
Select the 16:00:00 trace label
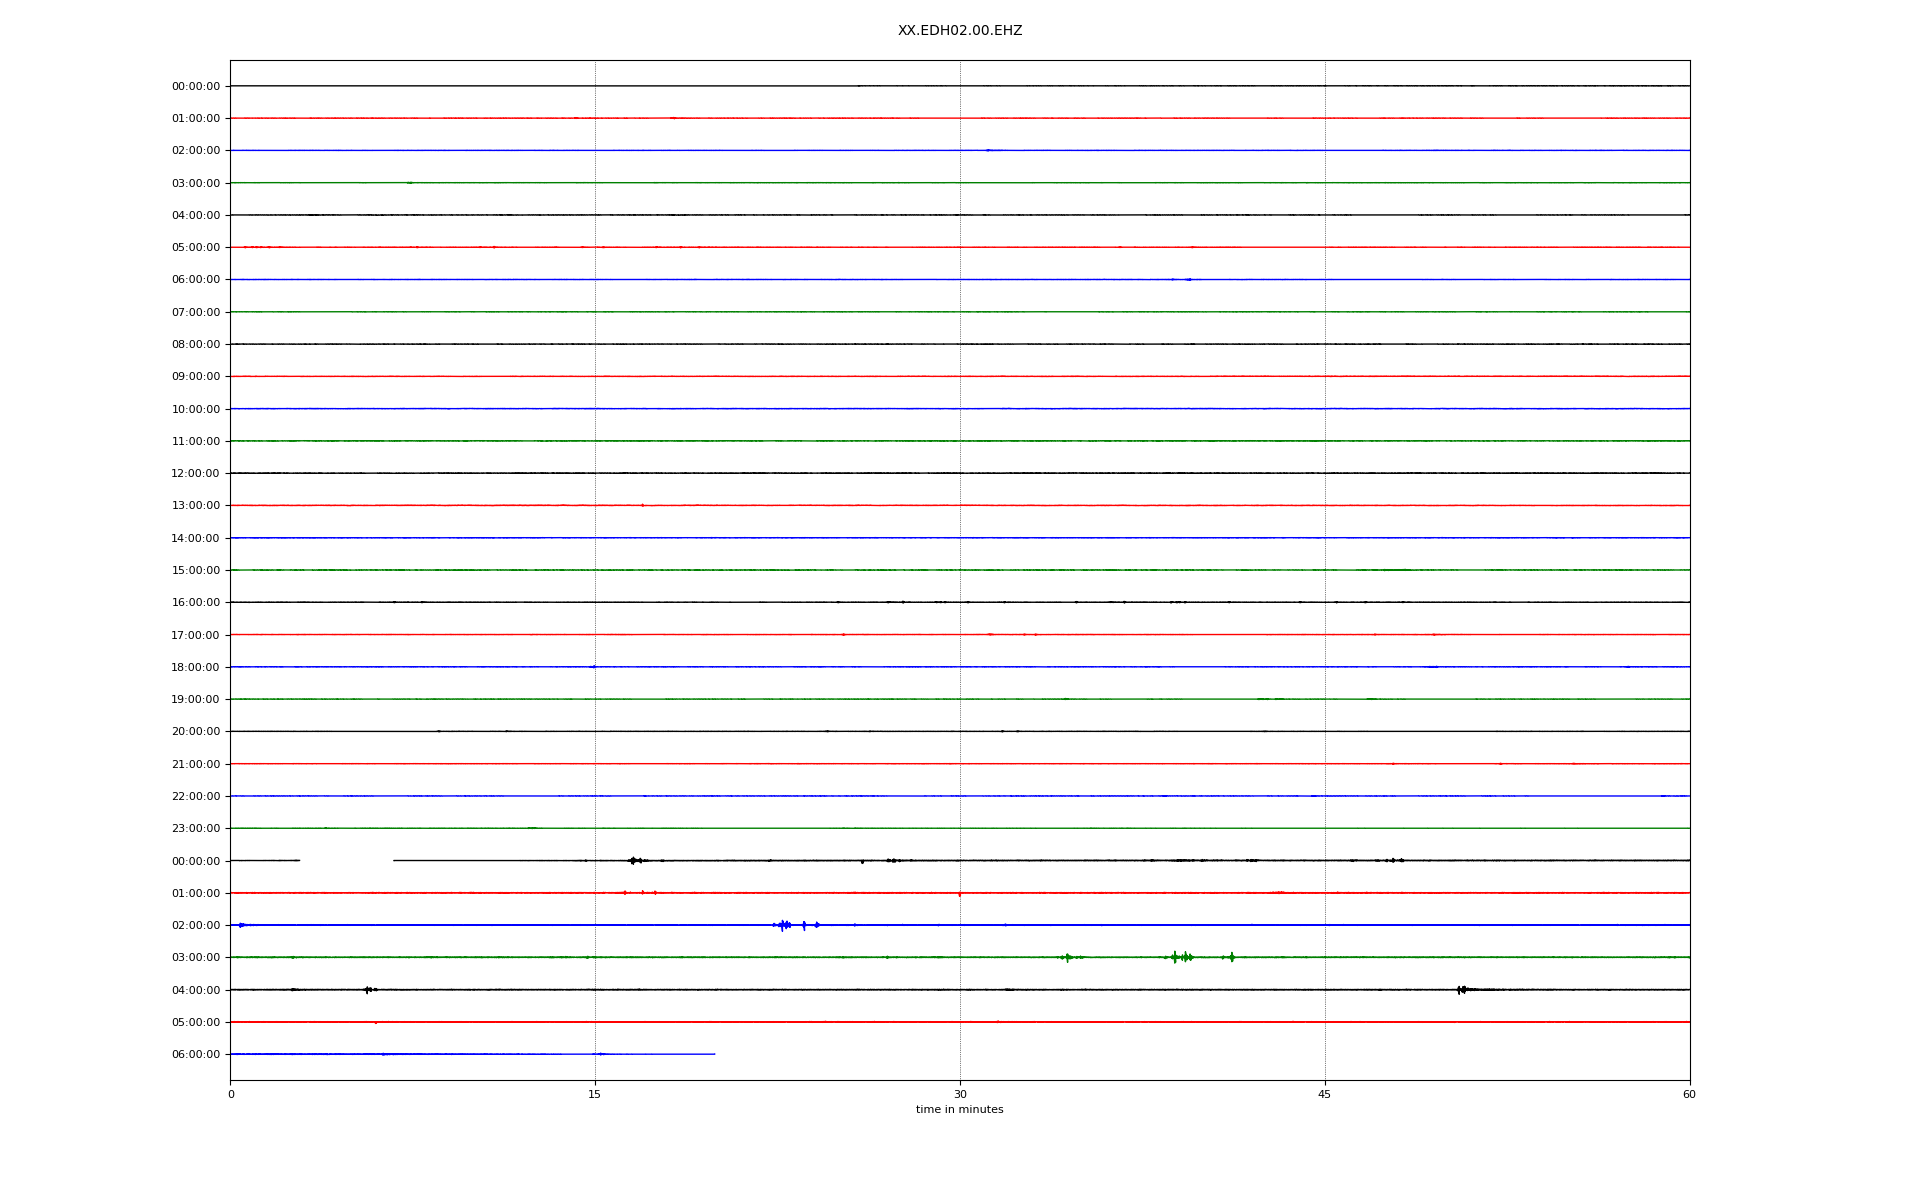[196, 603]
